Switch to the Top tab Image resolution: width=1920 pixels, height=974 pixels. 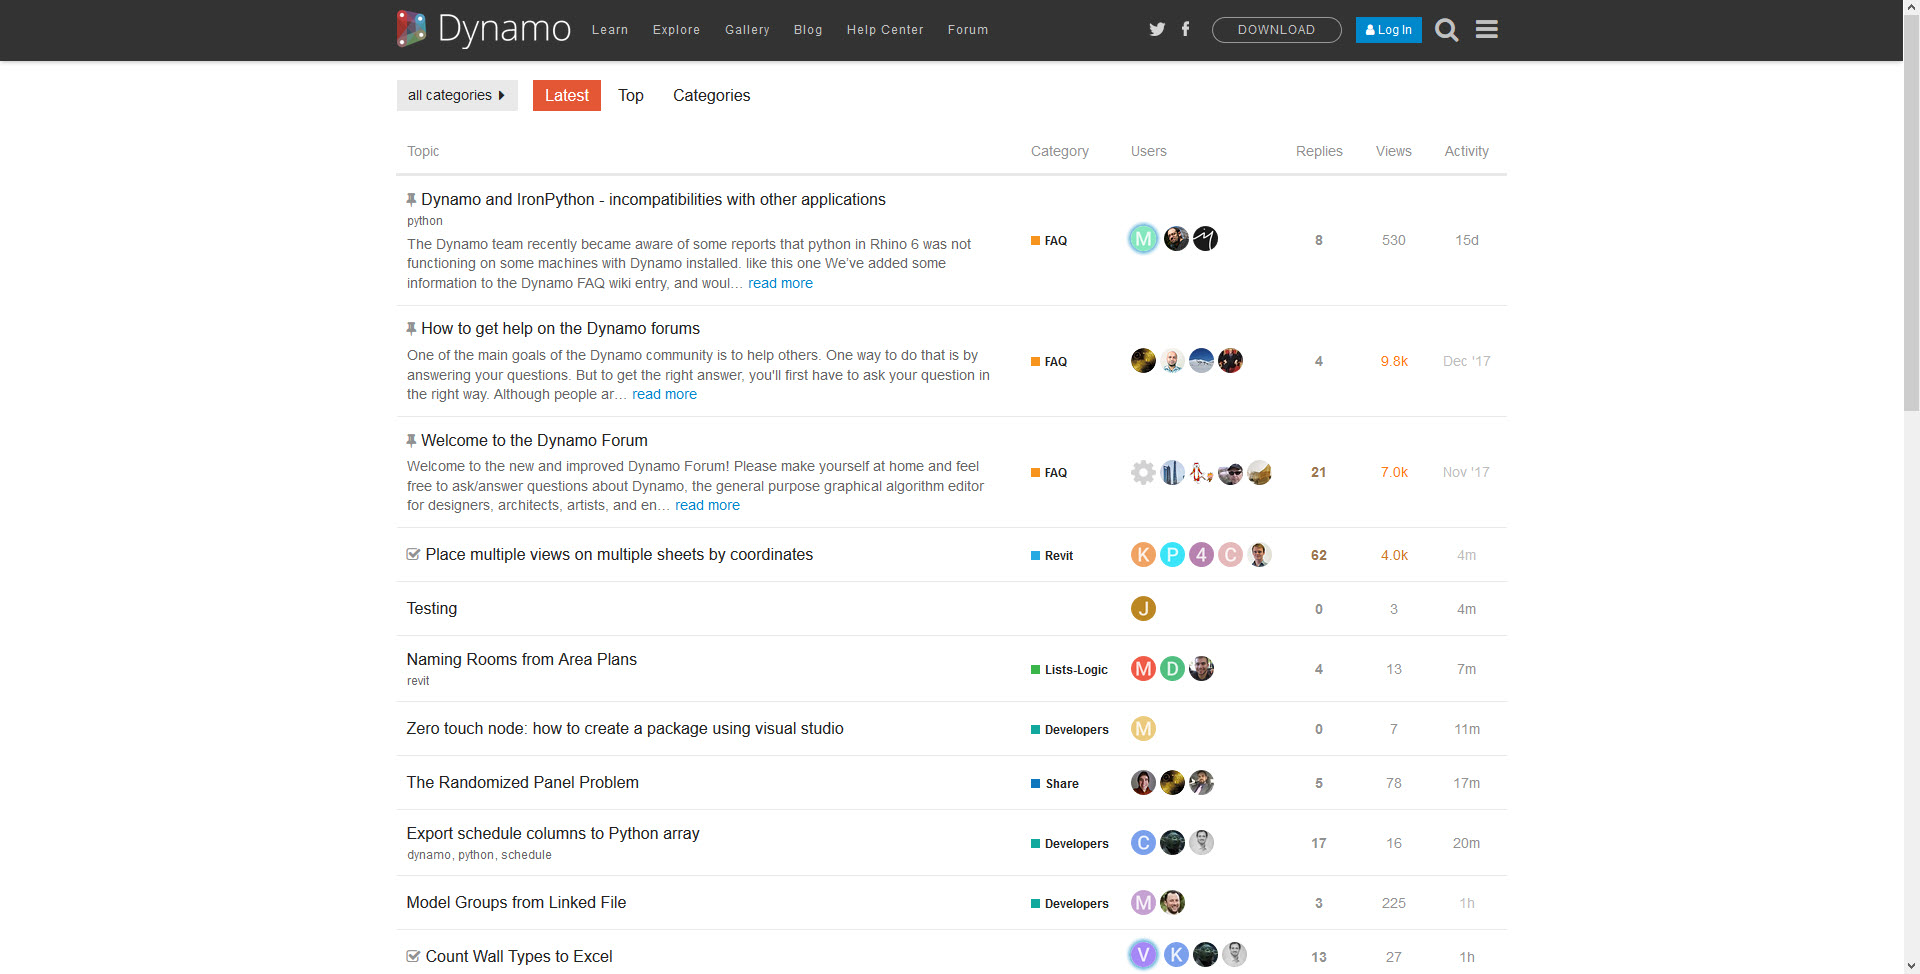tap(630, 95)
